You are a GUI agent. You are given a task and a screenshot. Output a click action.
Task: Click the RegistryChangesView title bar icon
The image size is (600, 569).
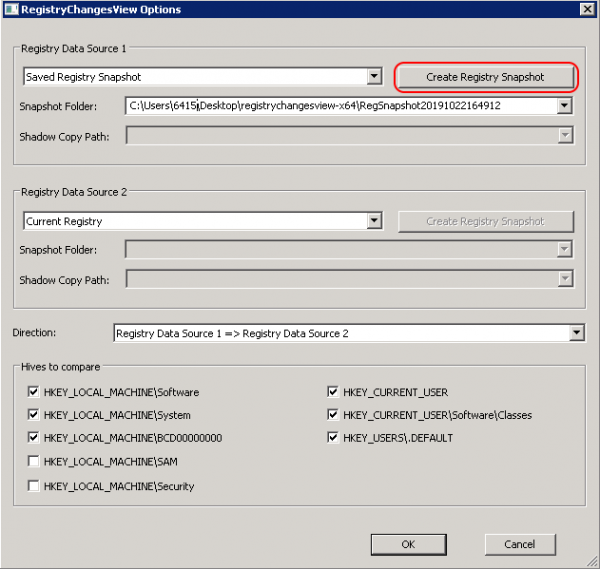pos(11,9)
